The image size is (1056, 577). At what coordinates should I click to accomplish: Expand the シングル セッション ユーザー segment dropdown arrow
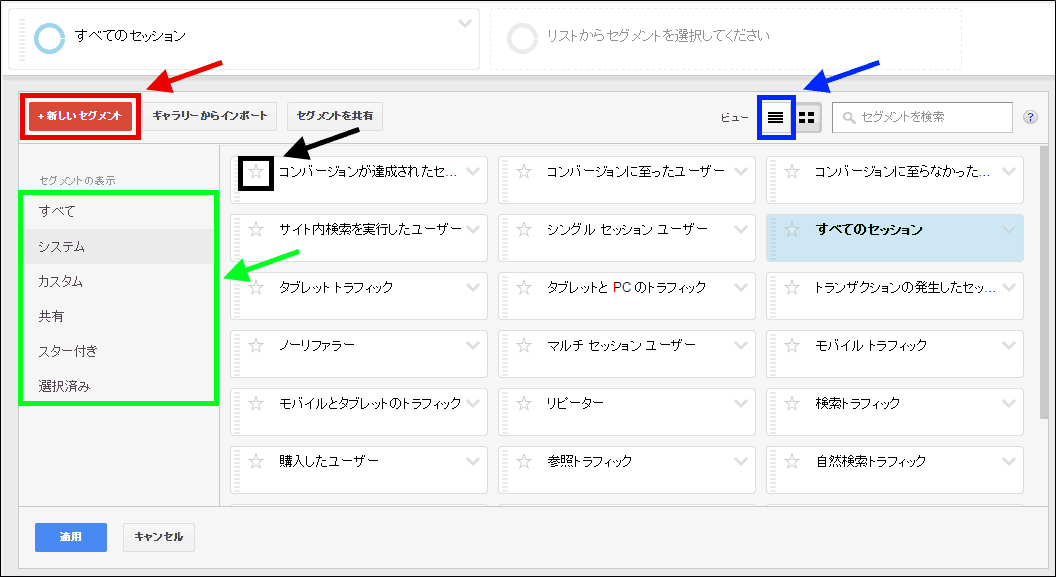741,230
